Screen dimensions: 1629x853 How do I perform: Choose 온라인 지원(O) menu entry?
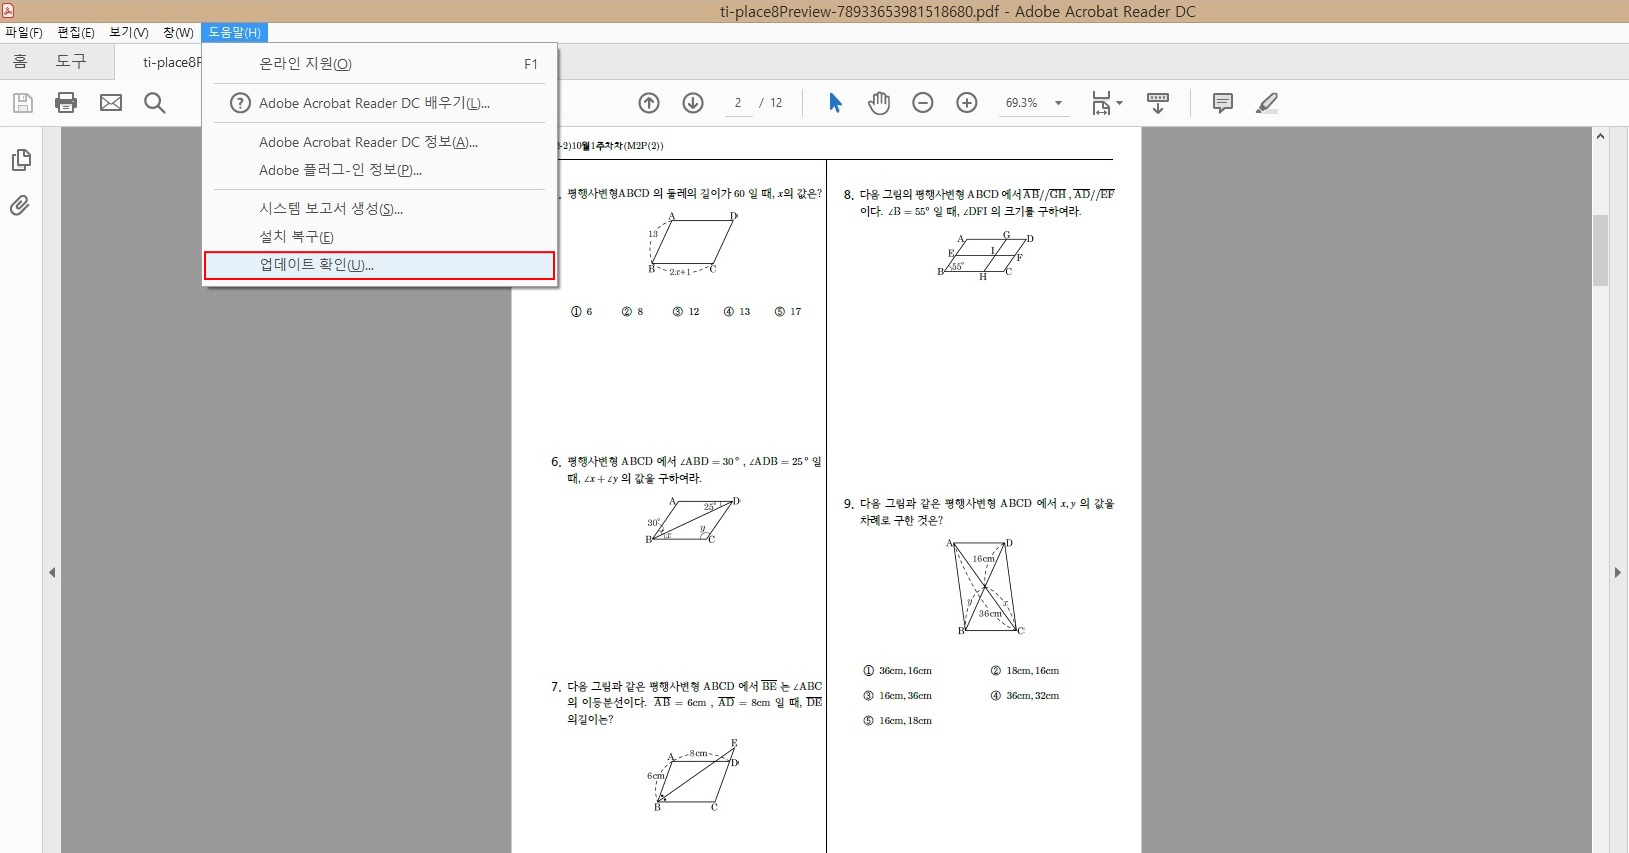379,64
